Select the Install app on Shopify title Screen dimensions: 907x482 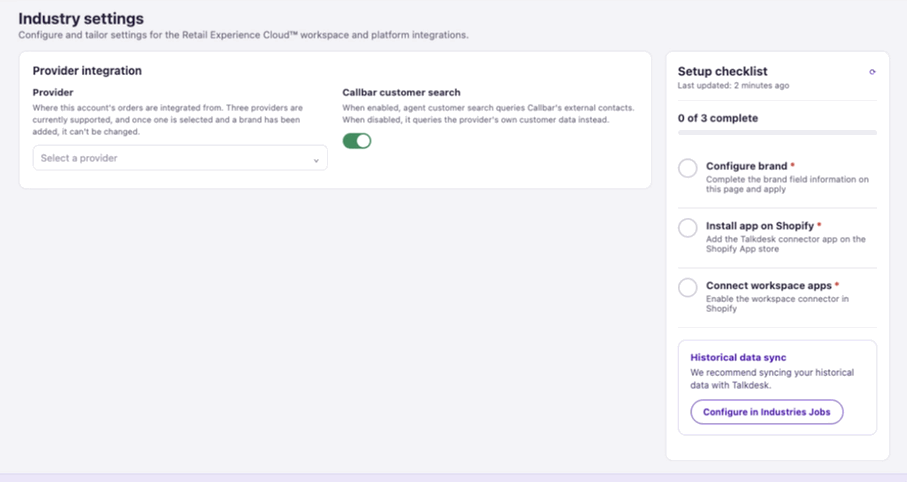[x=759, y=226]
